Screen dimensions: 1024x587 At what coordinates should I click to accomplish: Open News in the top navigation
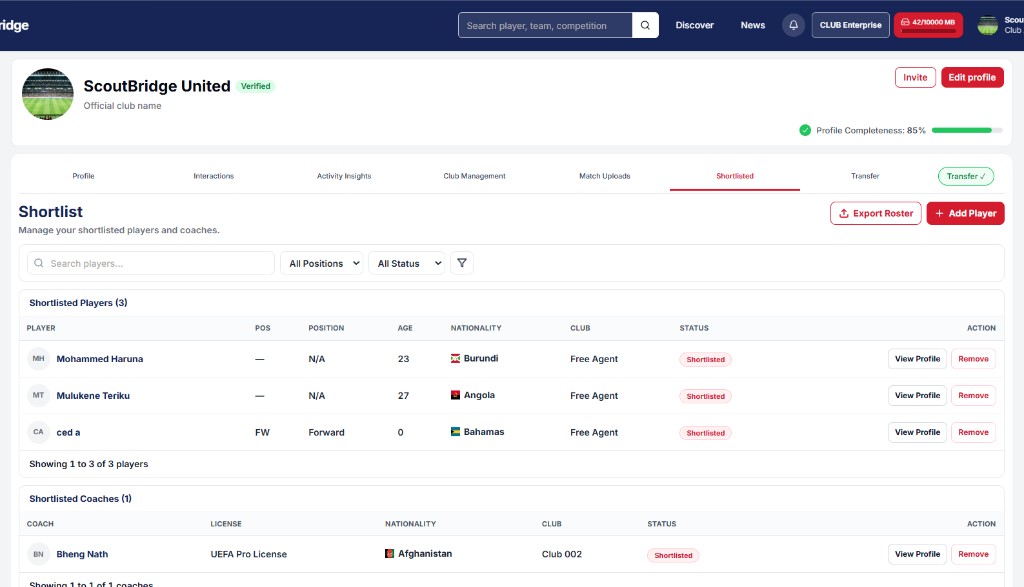(x=752, y=25)
